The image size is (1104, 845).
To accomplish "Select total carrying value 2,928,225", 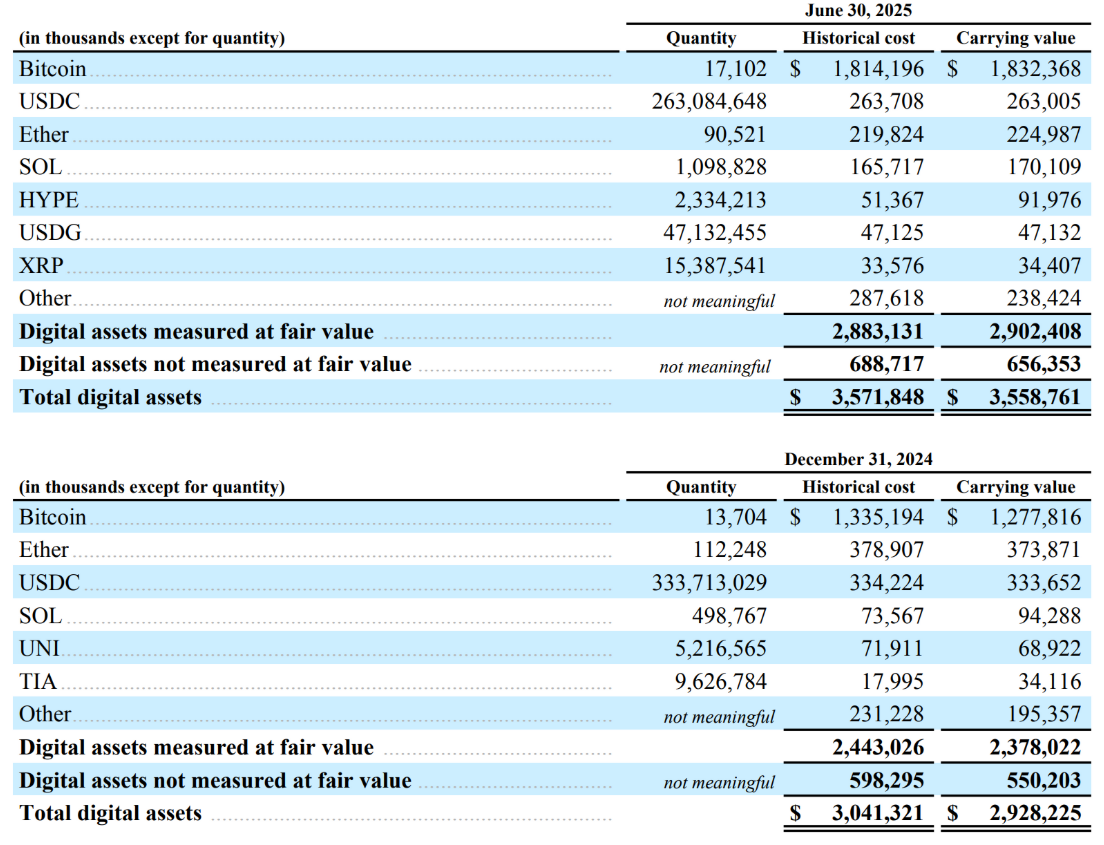I will pos(1035,813).
